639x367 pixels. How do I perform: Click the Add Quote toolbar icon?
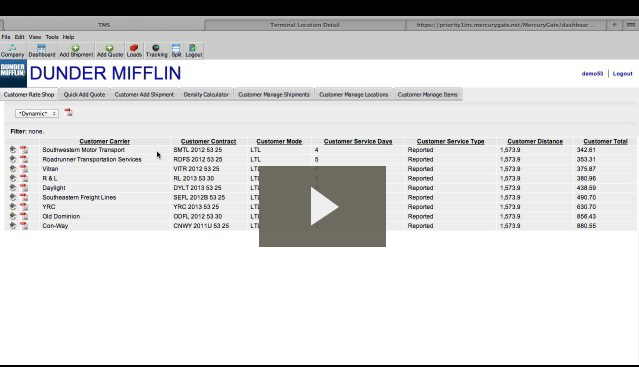click(110, 51)
